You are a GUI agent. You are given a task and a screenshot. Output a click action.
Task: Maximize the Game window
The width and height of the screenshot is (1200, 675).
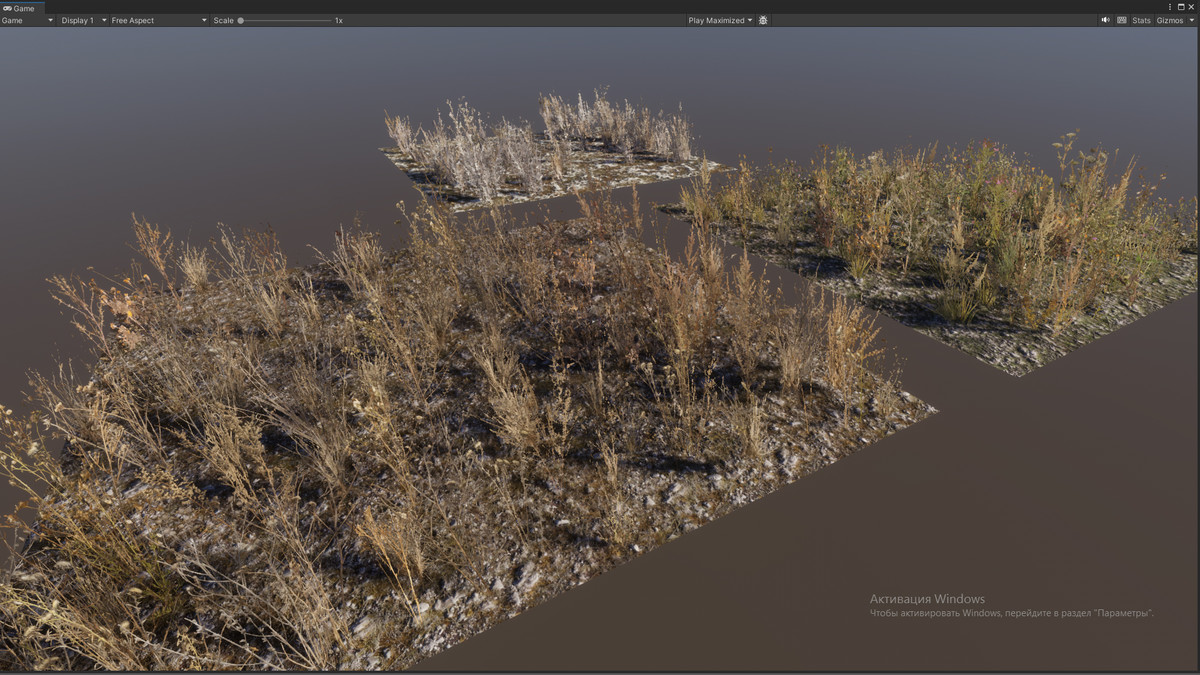[1181, 7]
